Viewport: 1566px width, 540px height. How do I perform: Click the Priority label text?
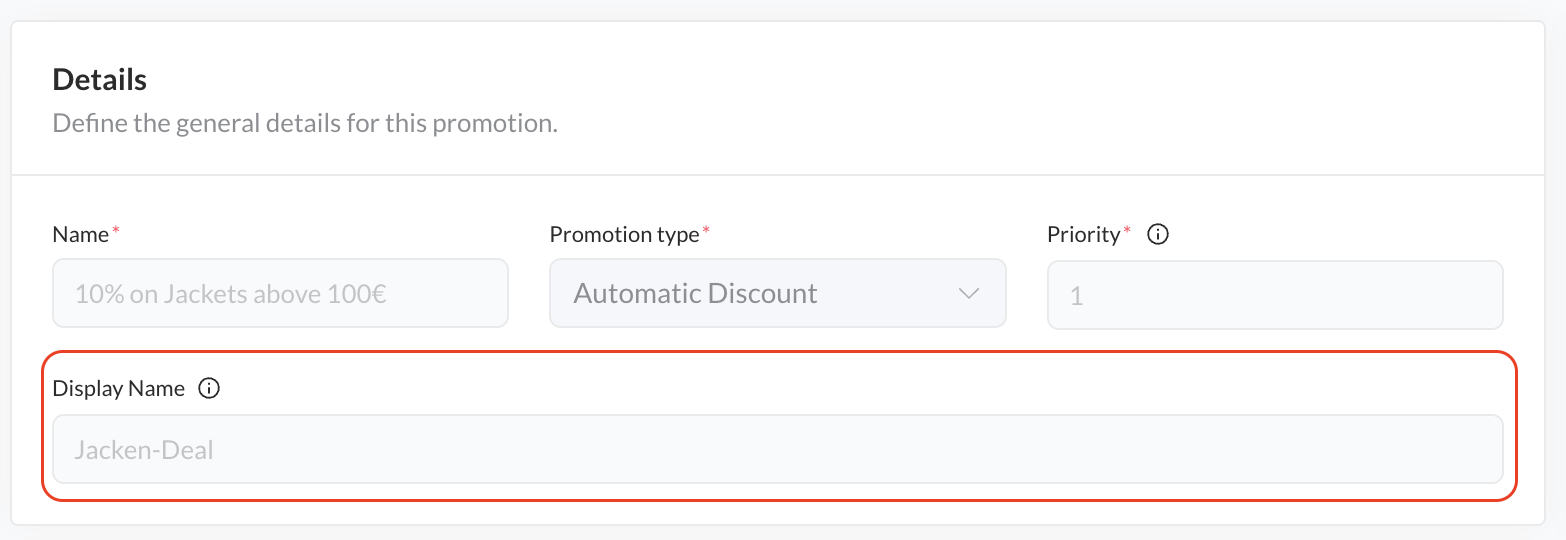click(x=1083, y=235)
